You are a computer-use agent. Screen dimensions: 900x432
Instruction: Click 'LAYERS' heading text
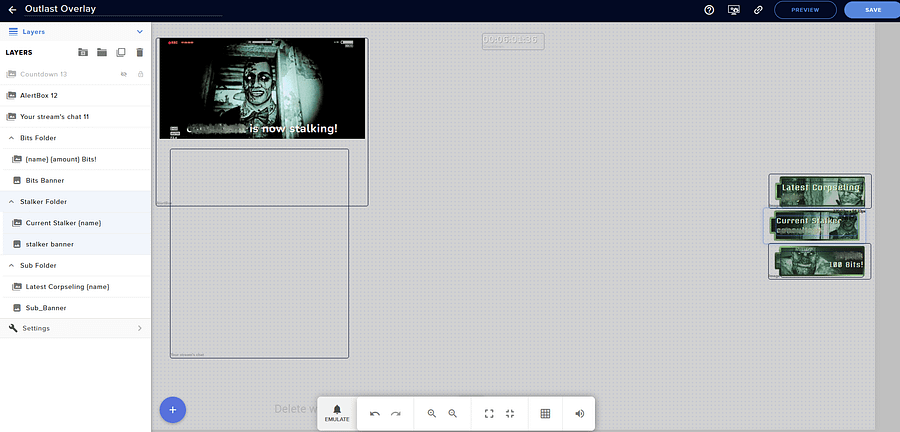click(19, 53)
